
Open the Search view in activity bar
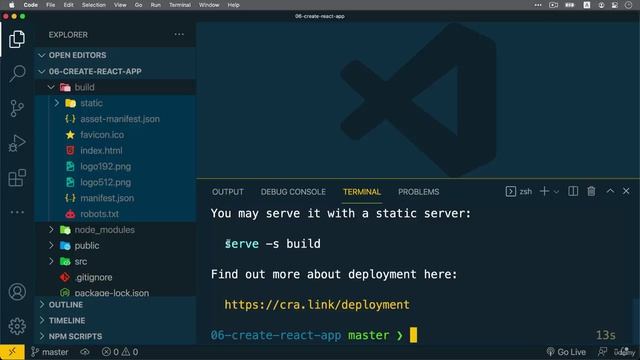click(17, 74)
